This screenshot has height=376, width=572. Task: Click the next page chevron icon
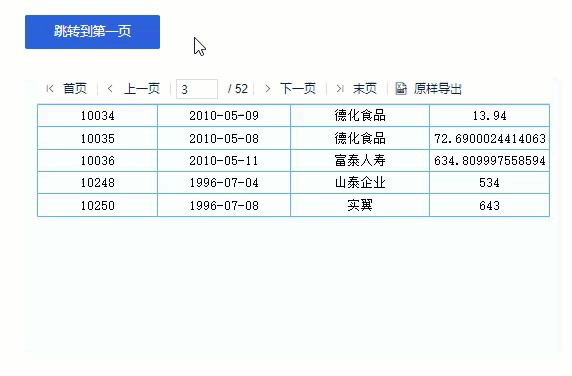coord(268,89)
